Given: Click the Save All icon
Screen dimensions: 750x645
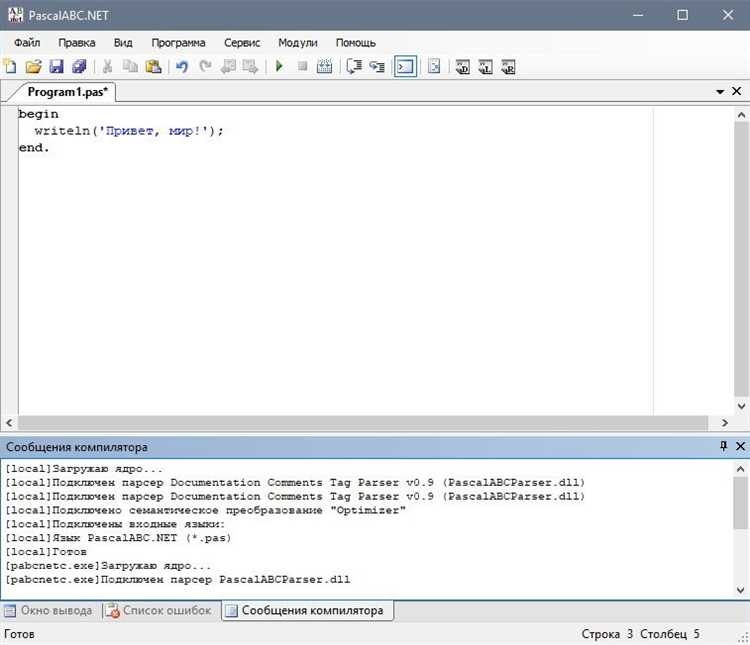Looking at the screenshot, I should [79, 67].
